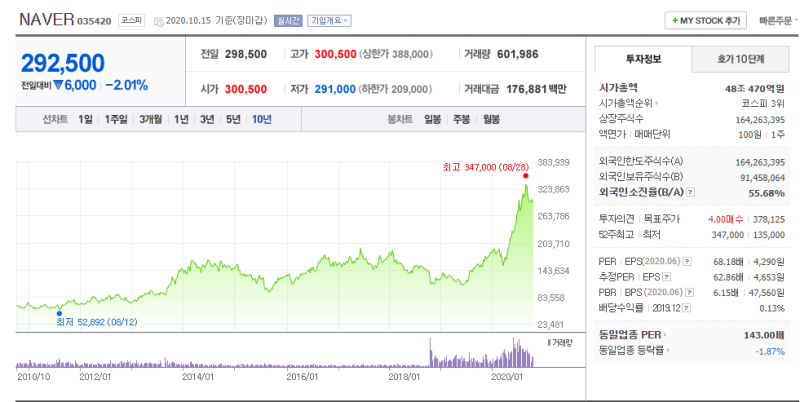Click the 최저 52,892 (08/12) label
This screenshot has height=402, width=800.
(x=97, y=322)
